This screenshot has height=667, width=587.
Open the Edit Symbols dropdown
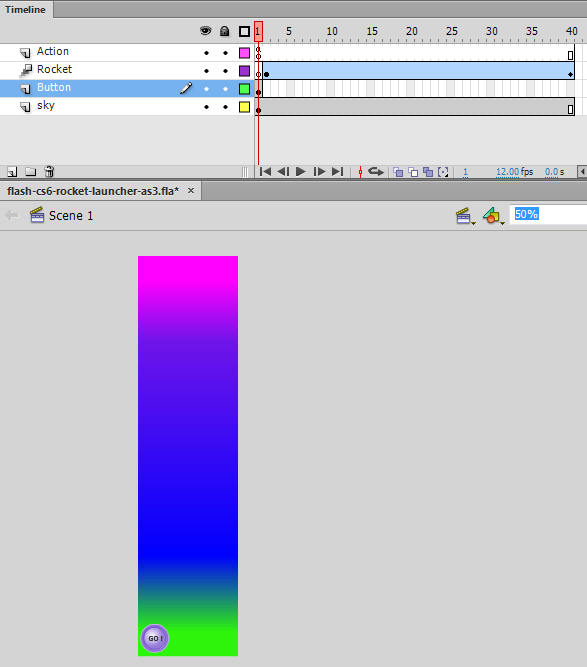point(493,216)
